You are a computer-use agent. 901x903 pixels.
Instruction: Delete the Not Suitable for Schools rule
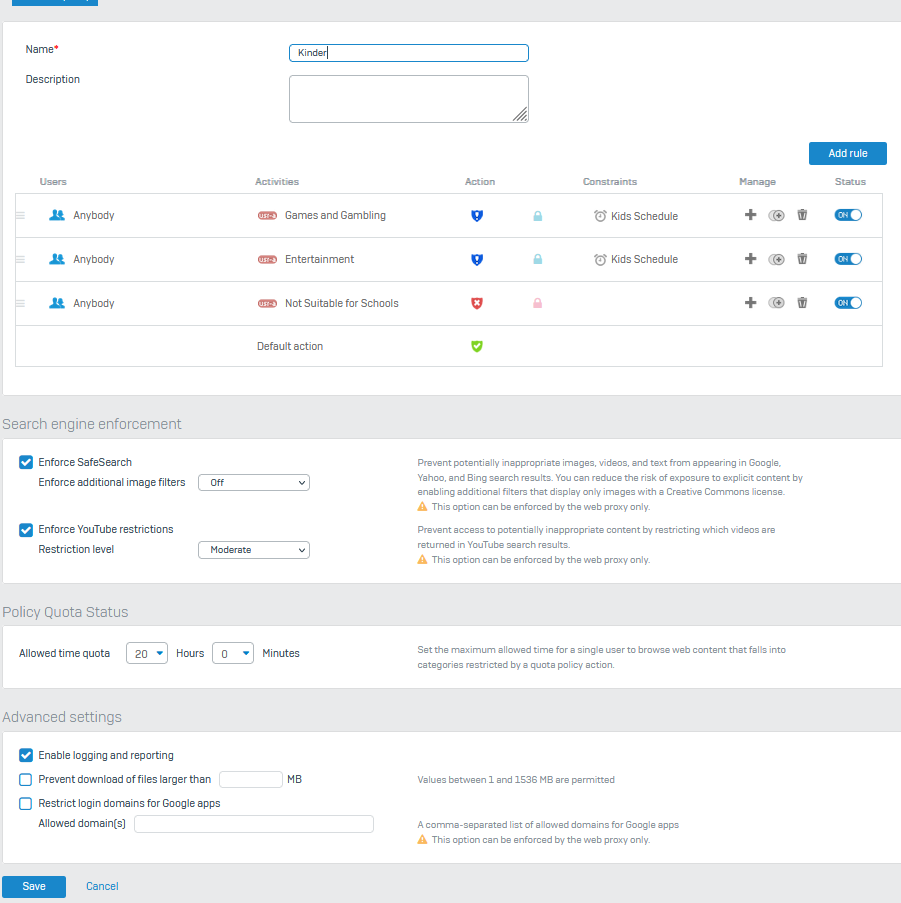[802, 303]
